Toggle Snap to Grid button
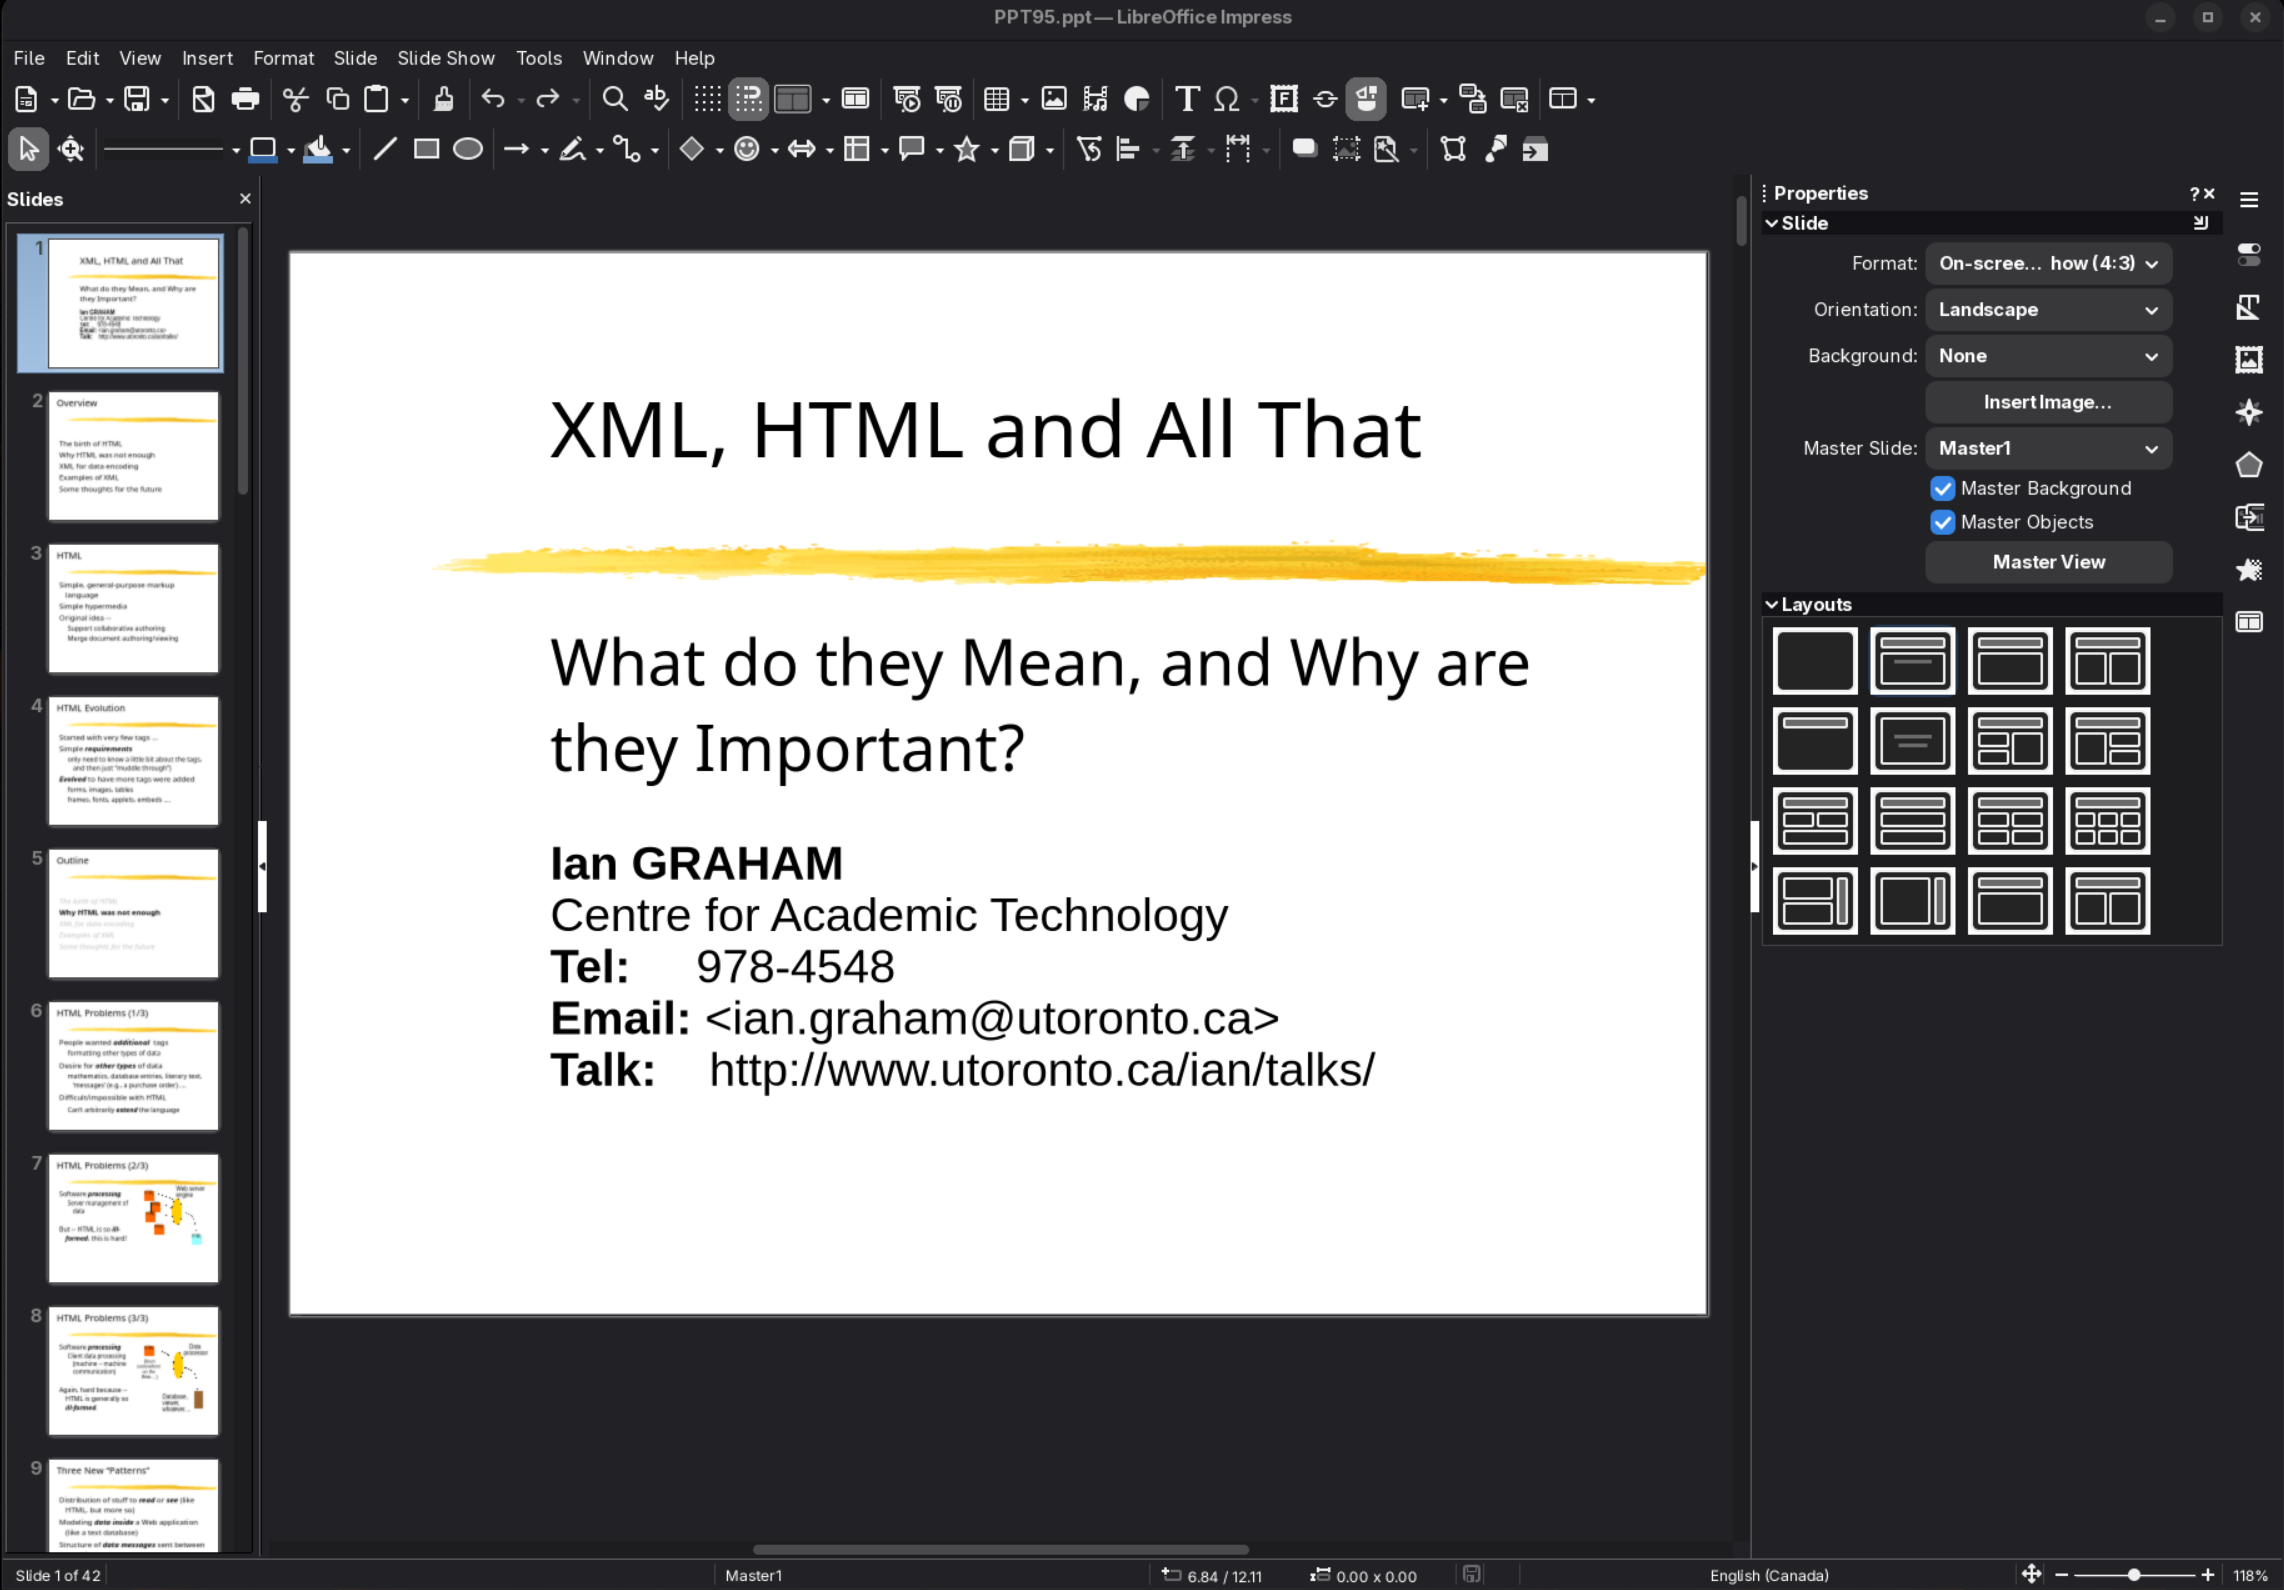Viewport: 2284px width, 1590px height. pos(749,99)
